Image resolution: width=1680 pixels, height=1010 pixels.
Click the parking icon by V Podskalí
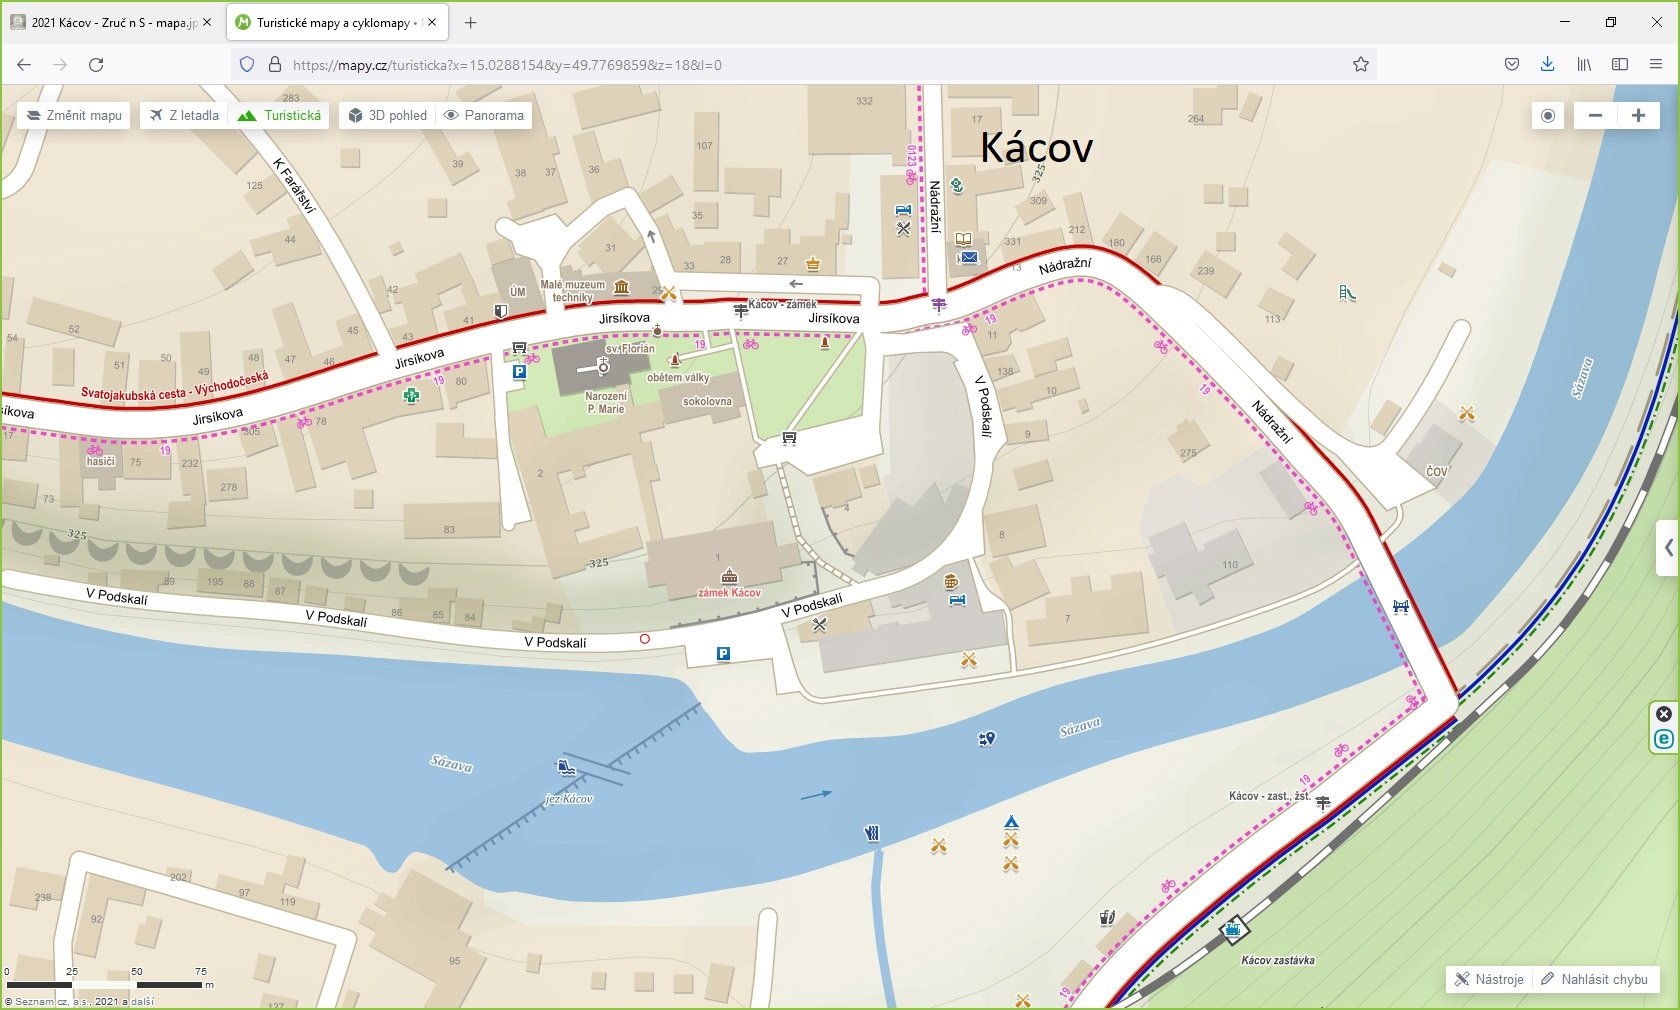(x=723, y=654)
